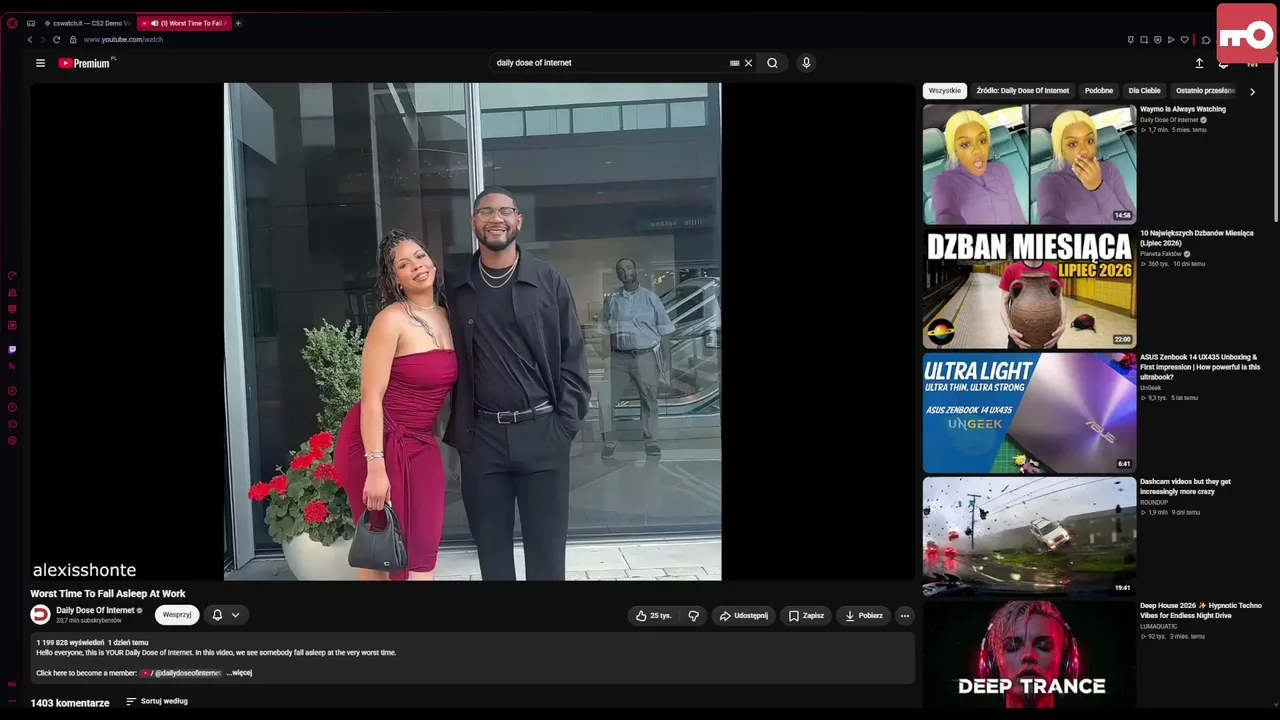Clear the search query with the X
1280x720 pixels.
(748, 63)
